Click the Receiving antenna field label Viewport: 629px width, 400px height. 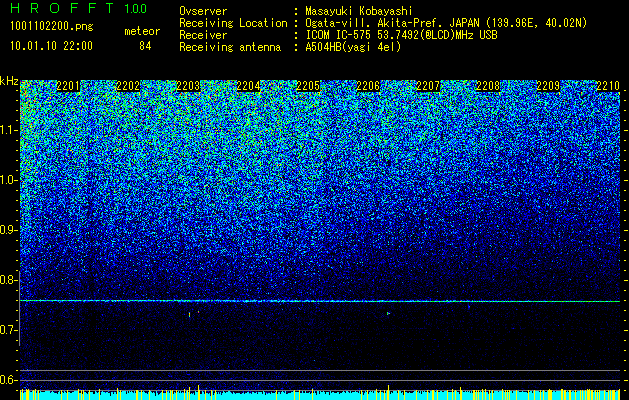point(230,47)
